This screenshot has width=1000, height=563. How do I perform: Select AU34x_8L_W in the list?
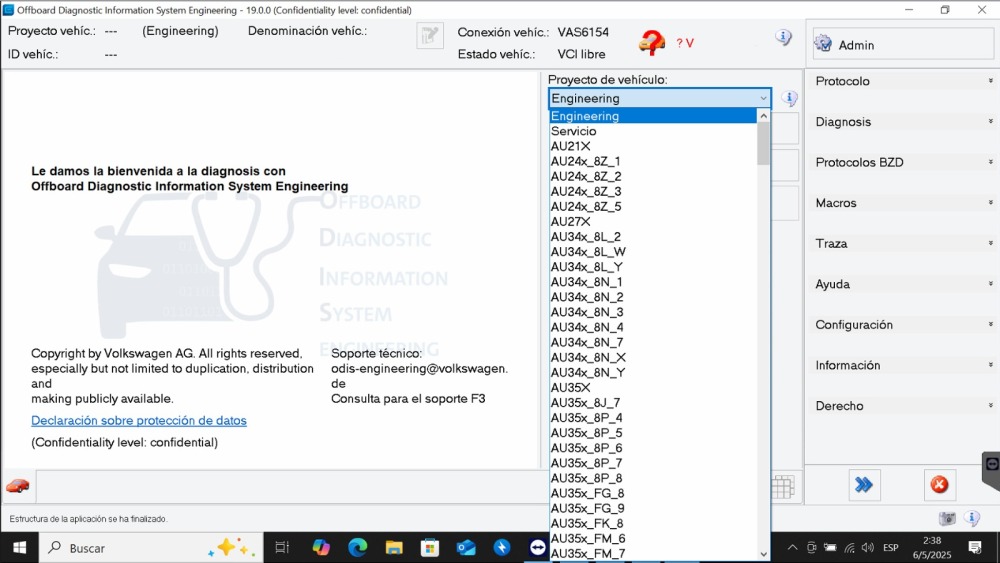(x=653, y=252)
